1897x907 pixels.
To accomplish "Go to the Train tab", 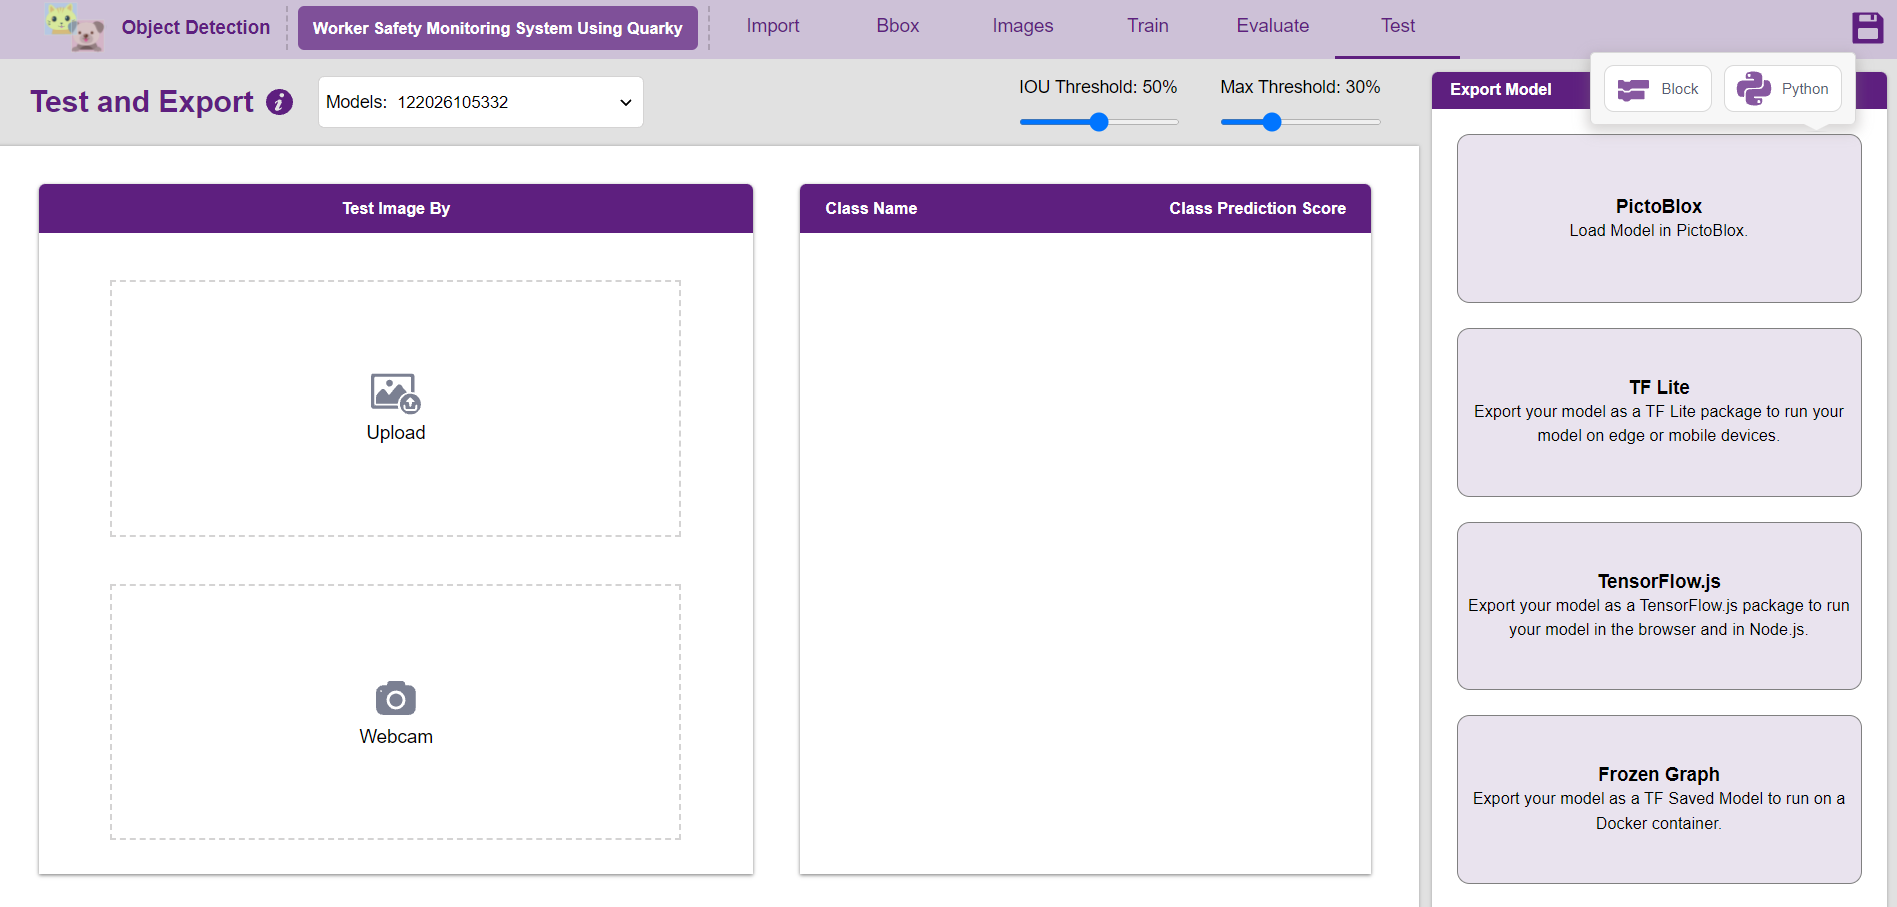I will pyautogui.click(x=1148, y=26).
